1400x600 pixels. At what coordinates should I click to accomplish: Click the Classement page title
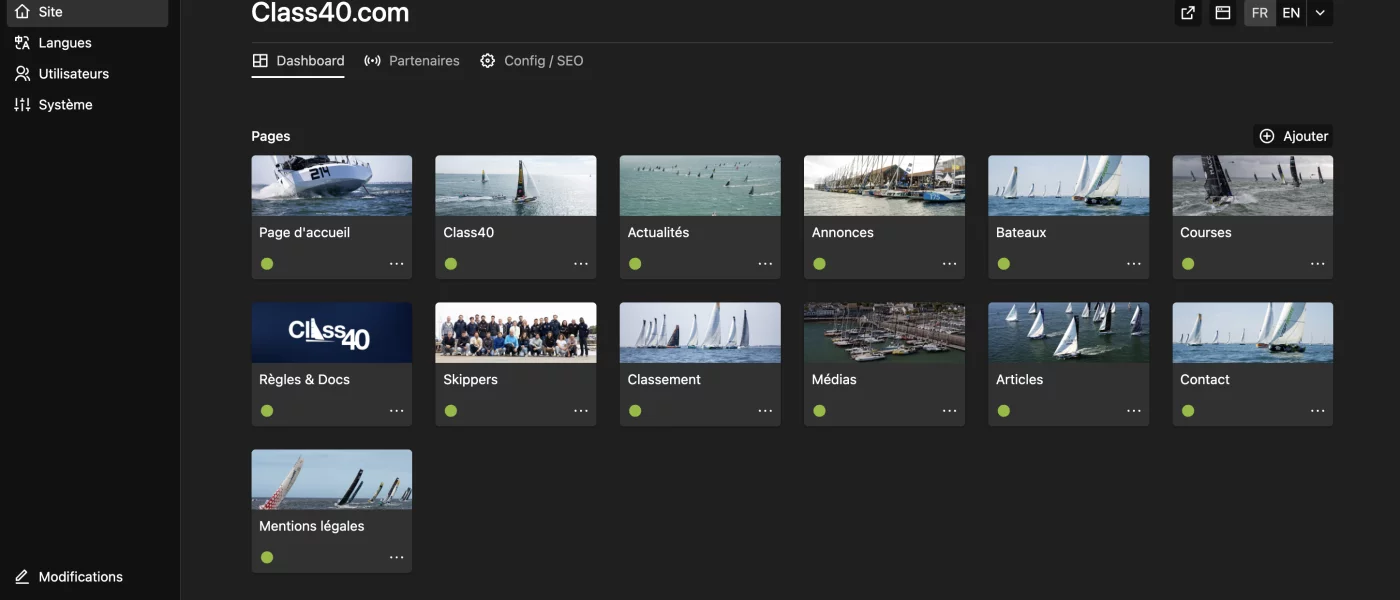pyautogui.click(x=664, y=380)
